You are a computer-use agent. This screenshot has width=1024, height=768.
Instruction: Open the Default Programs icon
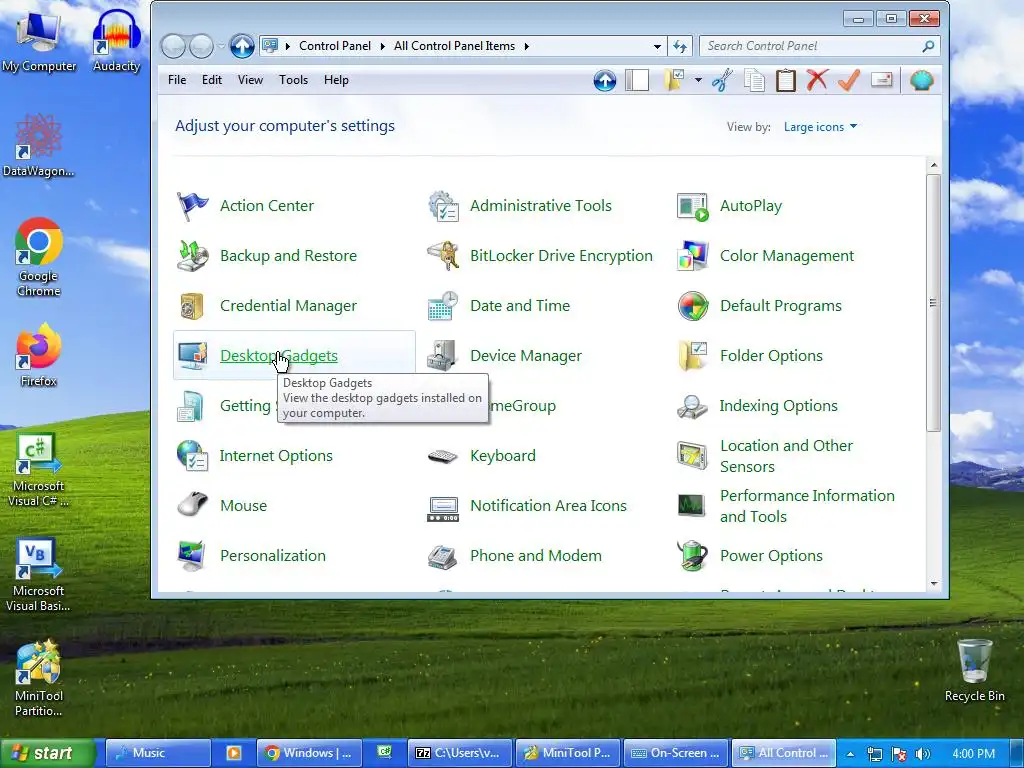(x=693, y=306)
